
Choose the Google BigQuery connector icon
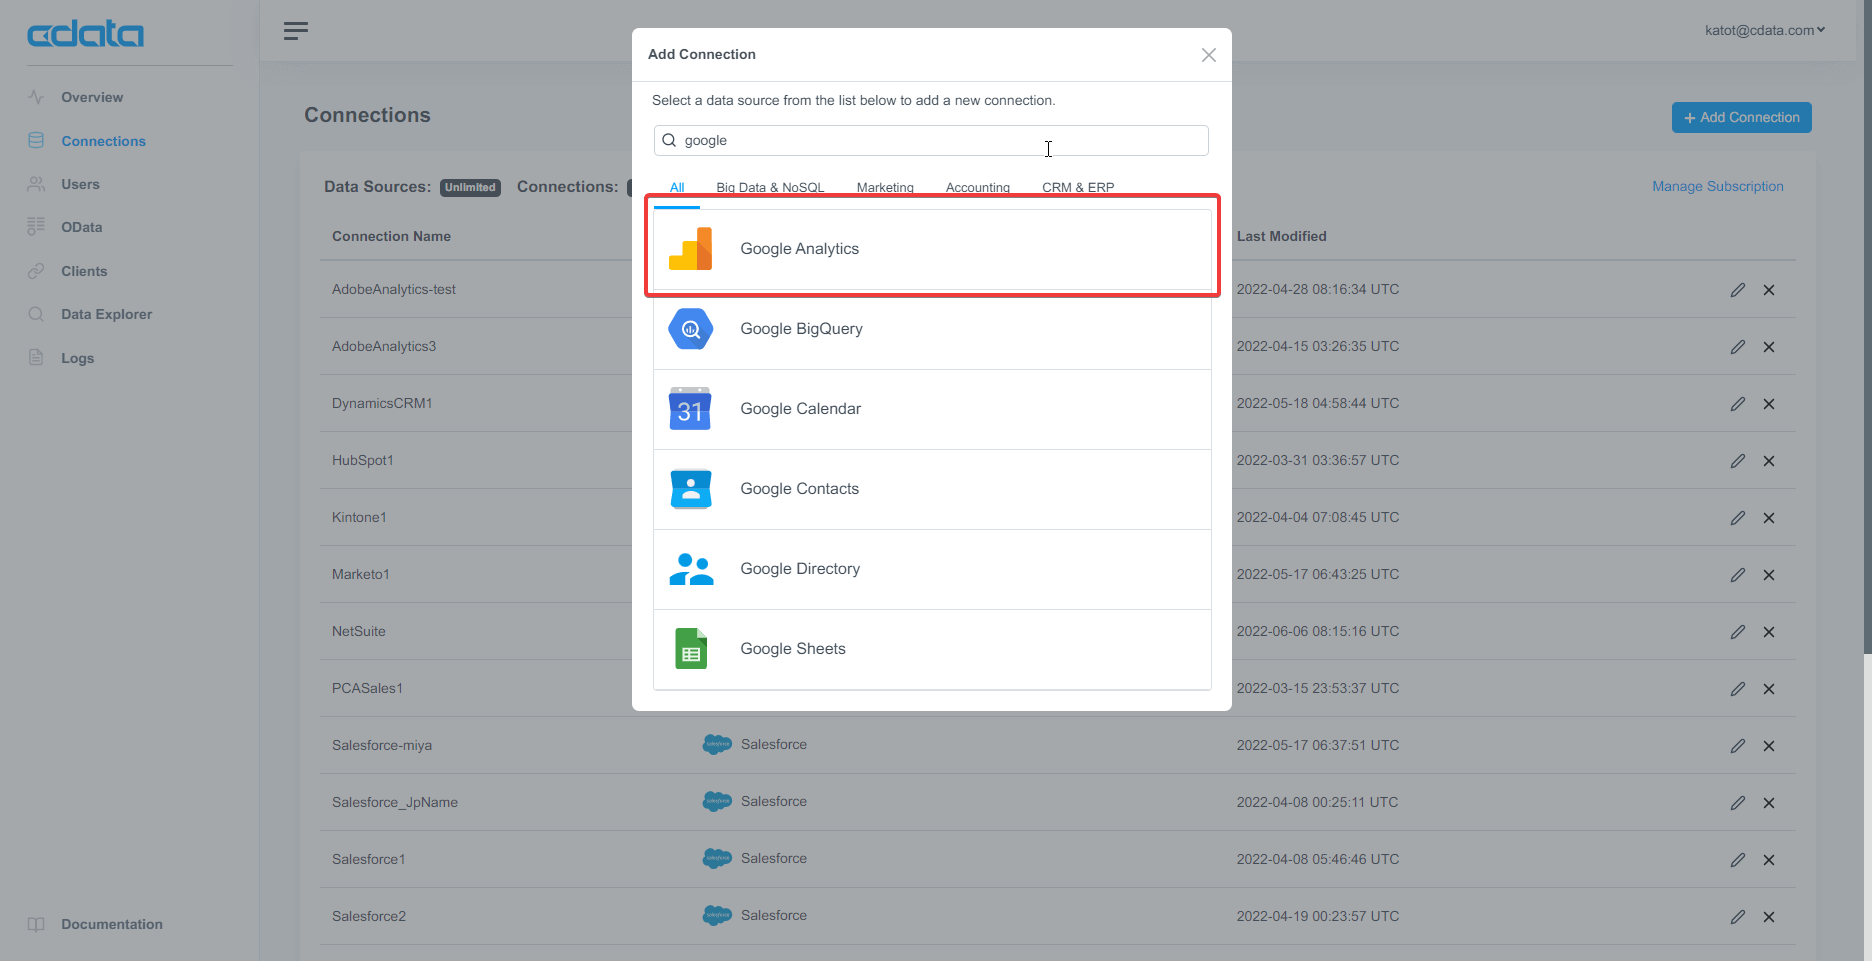(x=690, y=329)
